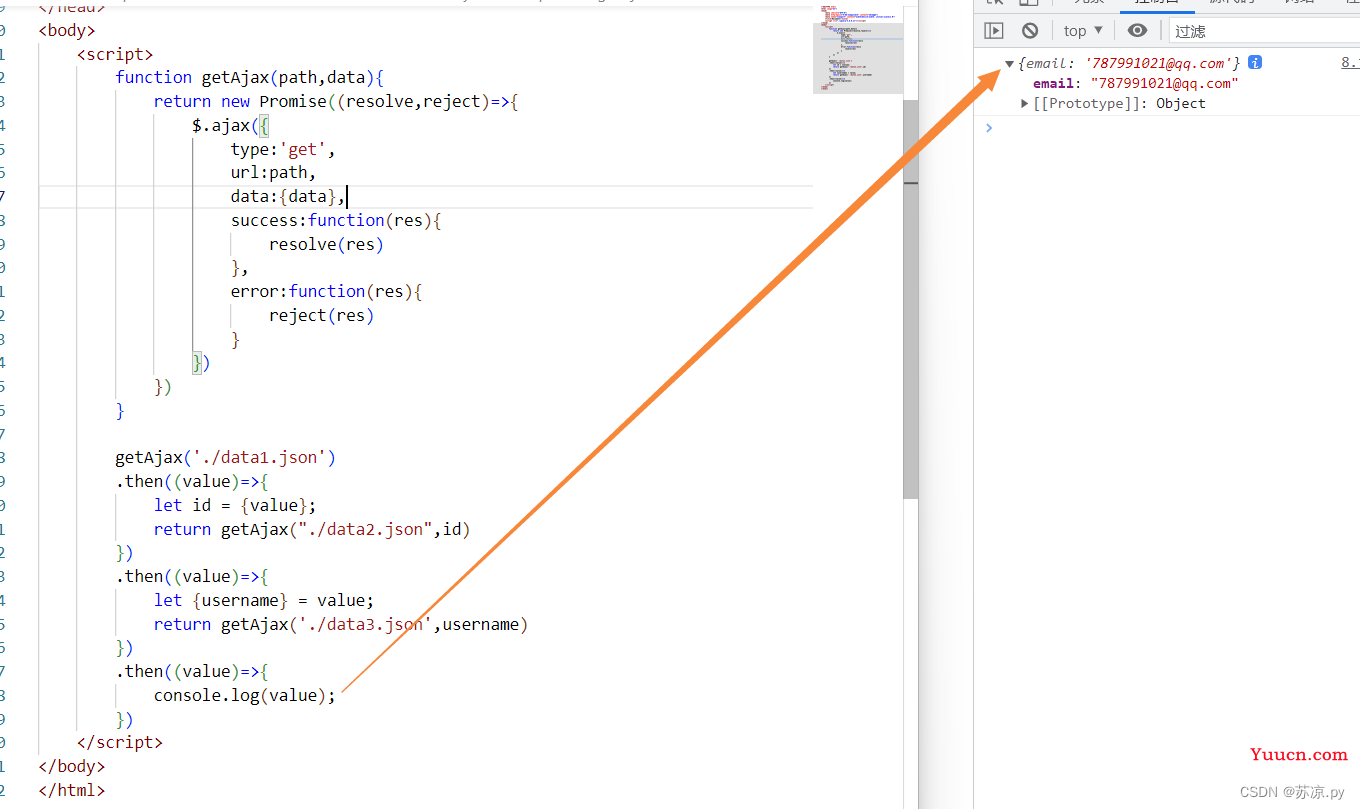Focus the console 过滤 filter field

1266,31
